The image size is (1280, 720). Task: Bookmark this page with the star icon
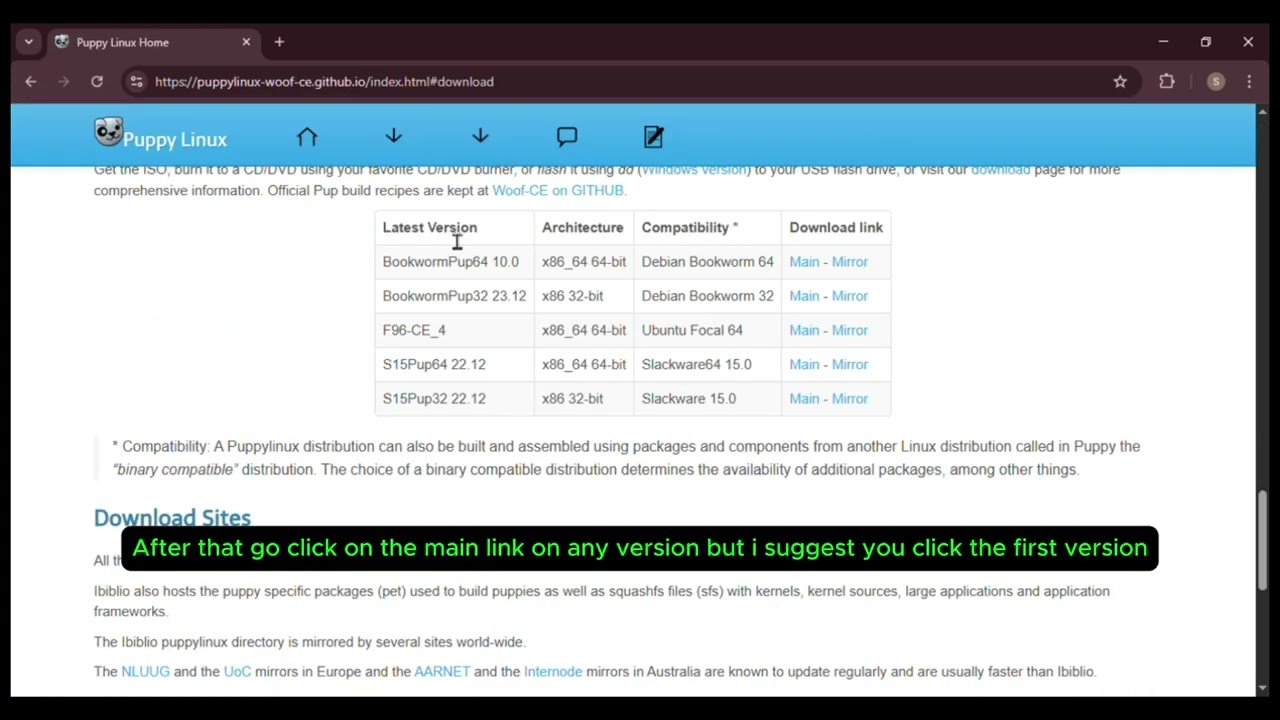pos(1120,82)
